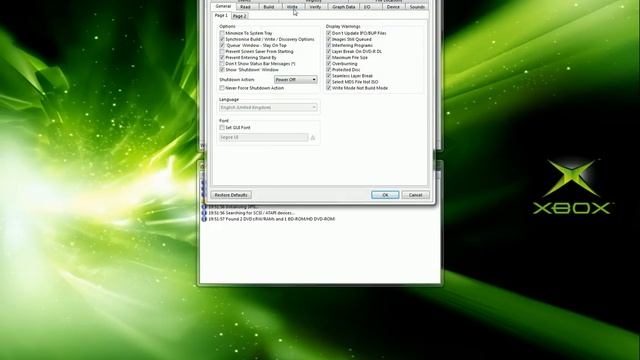Uncheck Don't Update IFO/BUP Files warning
The image size is (640, 360).
tap(329, 33)
